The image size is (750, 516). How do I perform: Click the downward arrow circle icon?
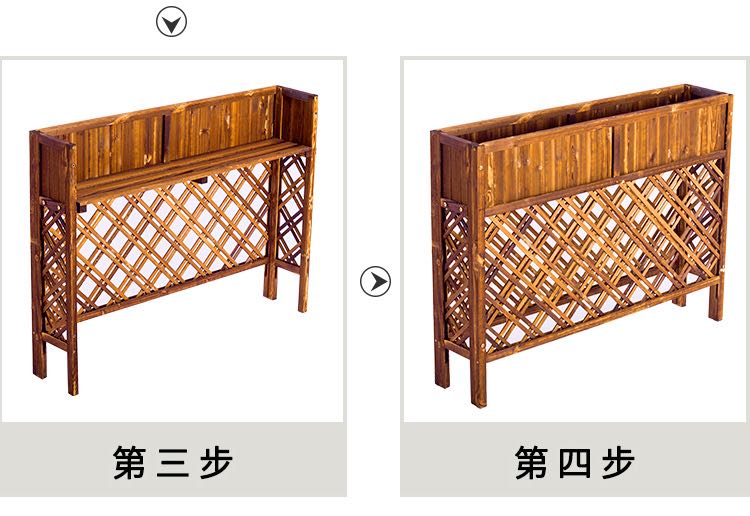171,22
